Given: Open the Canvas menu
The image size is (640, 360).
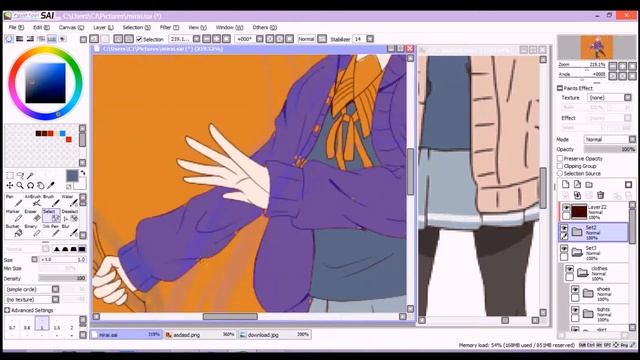Looking at the screenshot, I should [71, 27].
